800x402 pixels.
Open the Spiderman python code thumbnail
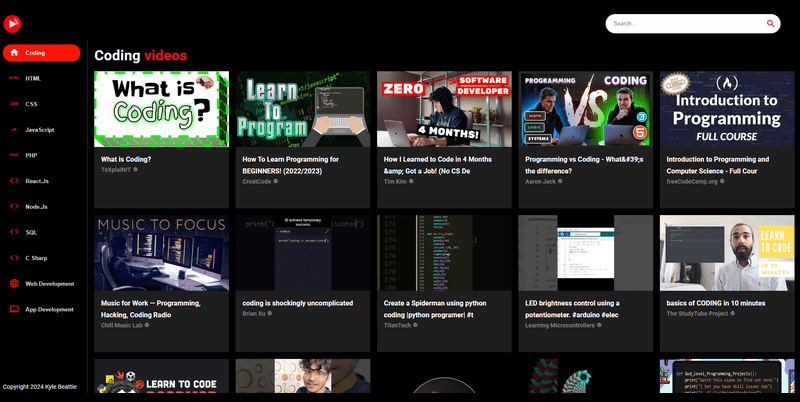click(x=444, y=253)
